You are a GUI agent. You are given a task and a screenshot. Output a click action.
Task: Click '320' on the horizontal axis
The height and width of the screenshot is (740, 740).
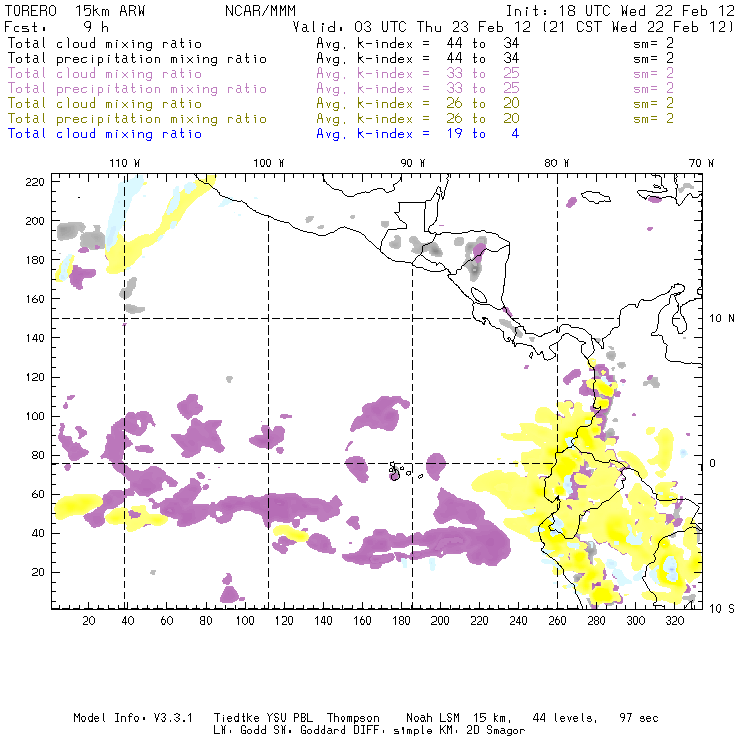click(x=674, y=621)
